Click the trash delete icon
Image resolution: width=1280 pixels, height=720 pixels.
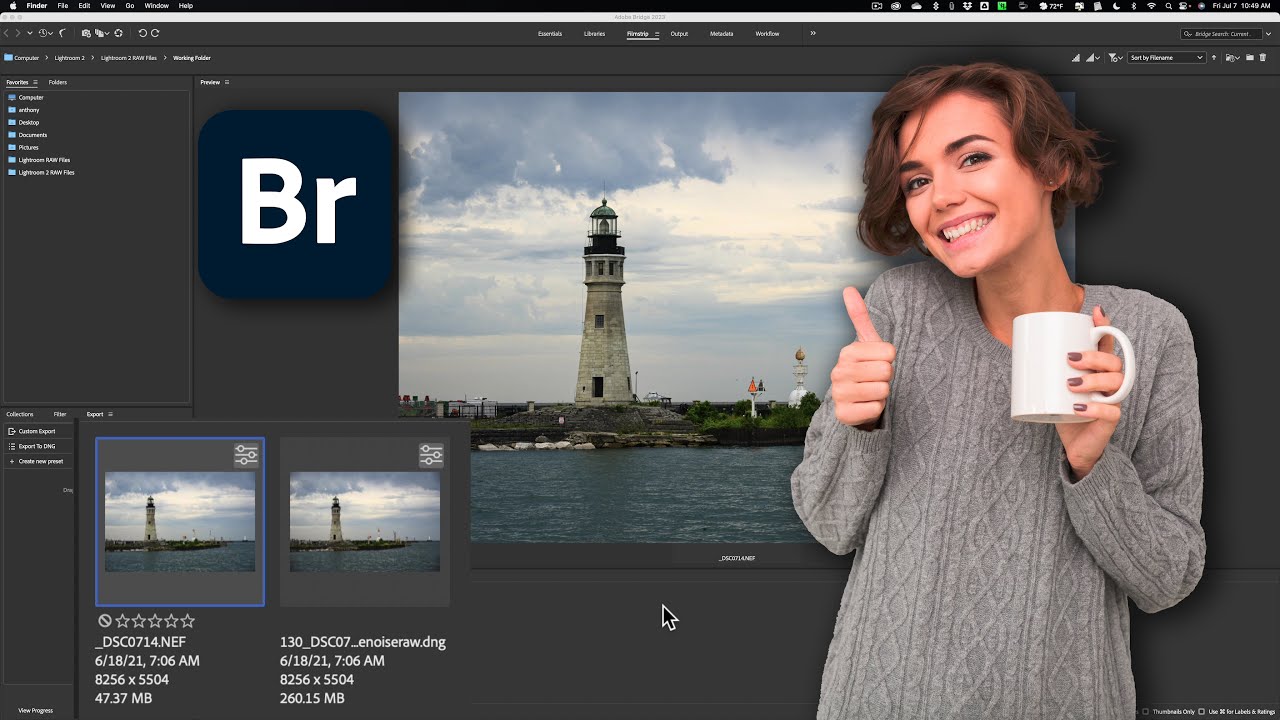(x=1263, y=58)
